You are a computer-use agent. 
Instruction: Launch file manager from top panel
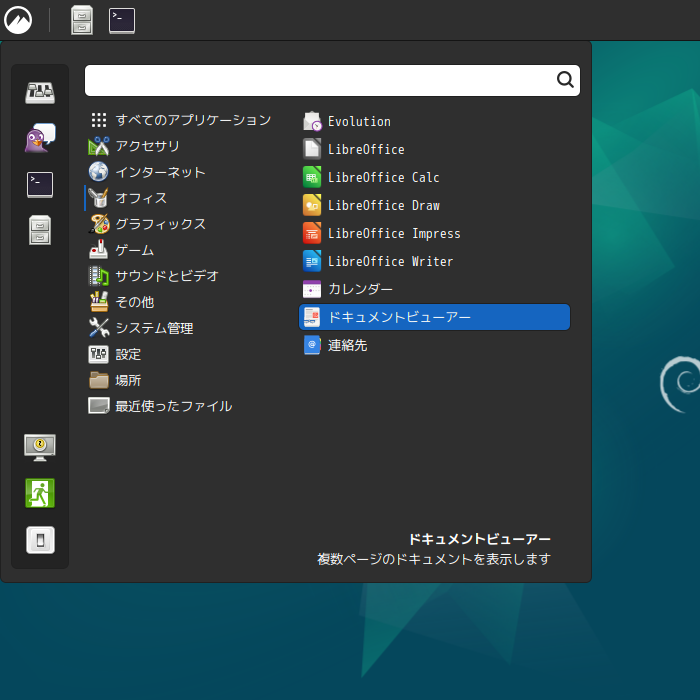tap(82, 20)
